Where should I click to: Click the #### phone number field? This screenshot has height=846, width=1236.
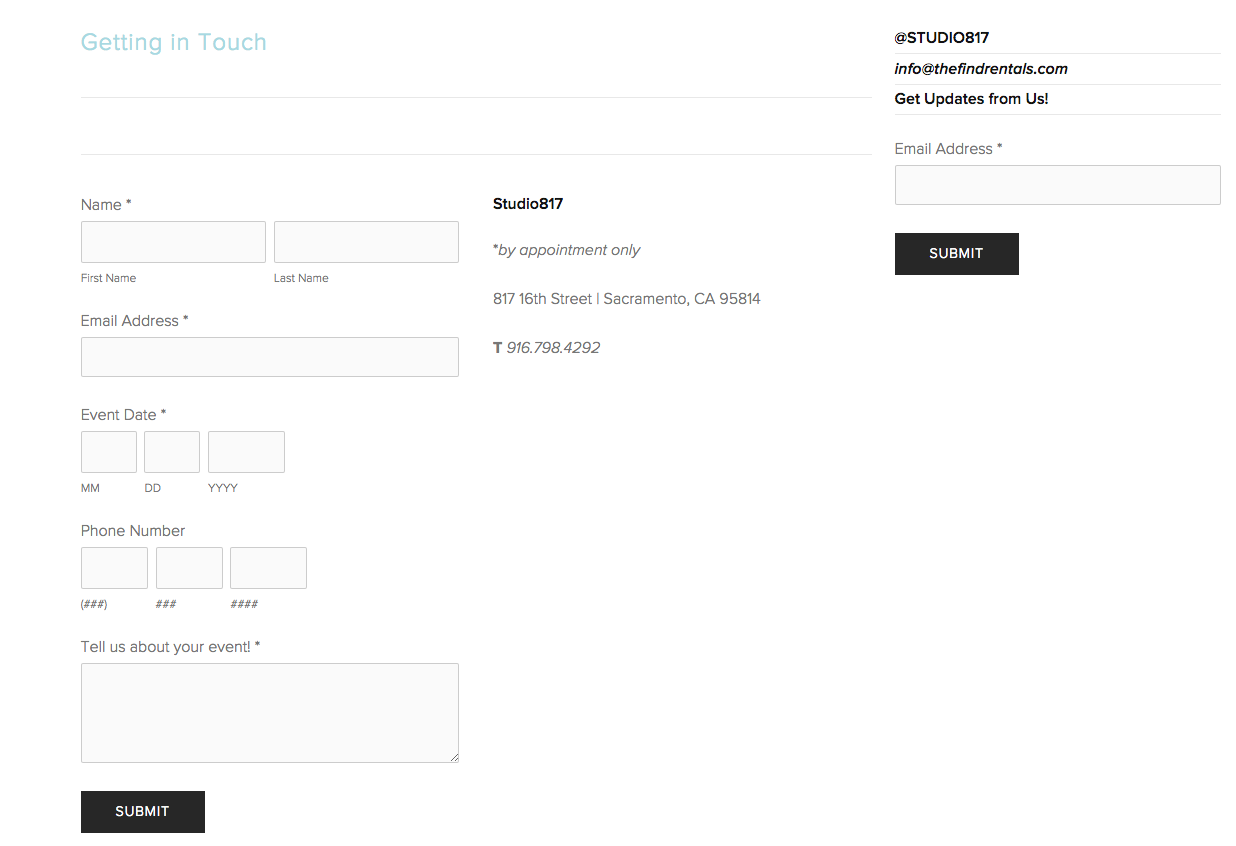pyautogui.click(x=268, y=568)
